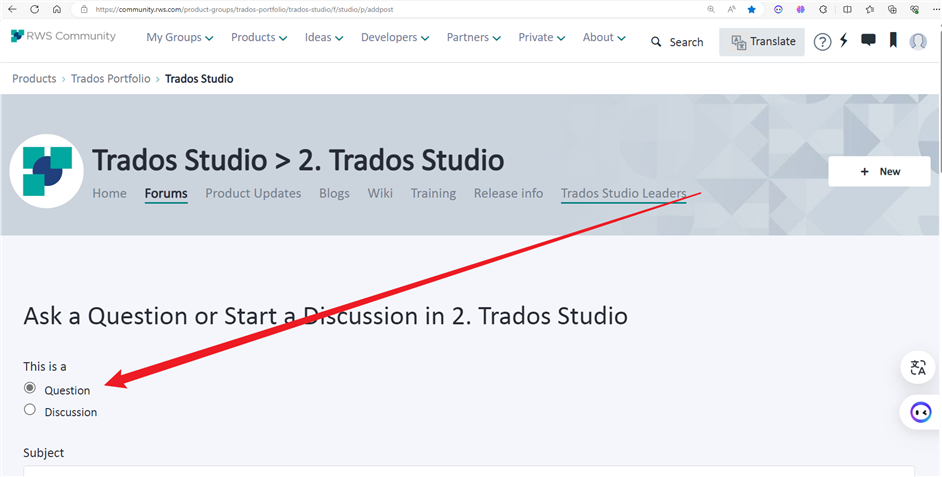
Task: Switch to the Forums tab
Action: [x=166, y=193]
